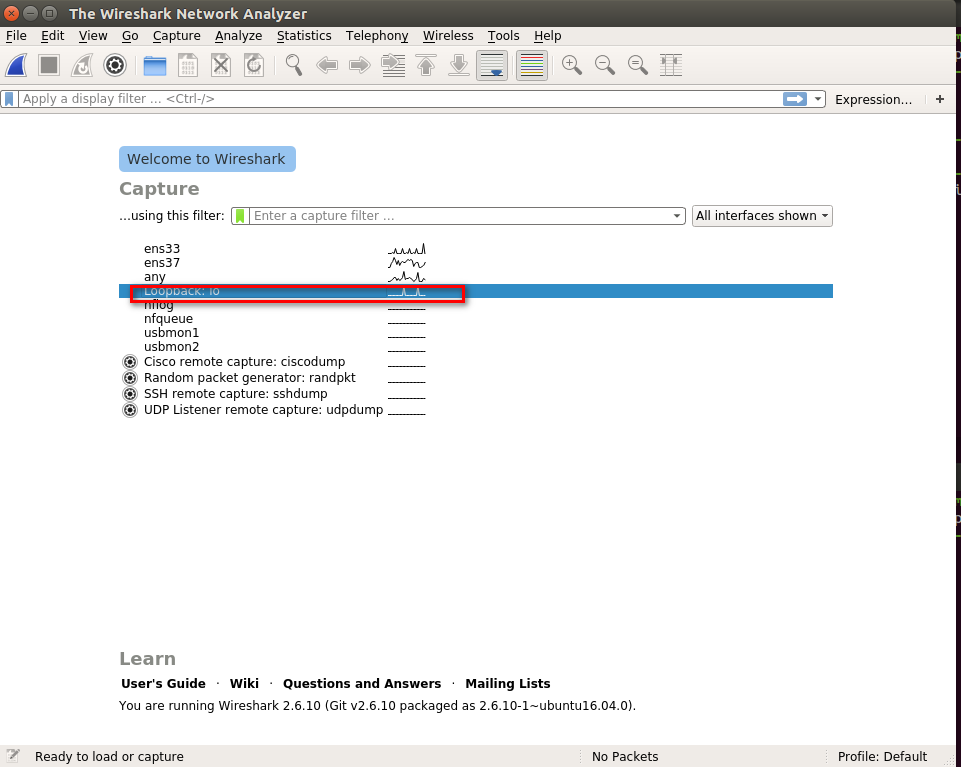This screenshot has width=961, height=767.
Task: Open the View menu
Action: pos(93,36)
